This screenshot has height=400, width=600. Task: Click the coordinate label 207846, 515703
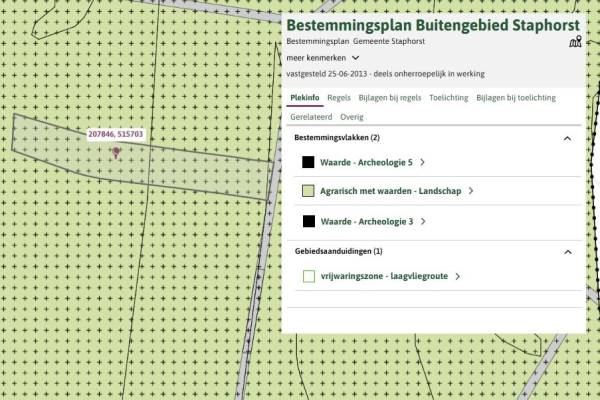click(x=116, y=134)
